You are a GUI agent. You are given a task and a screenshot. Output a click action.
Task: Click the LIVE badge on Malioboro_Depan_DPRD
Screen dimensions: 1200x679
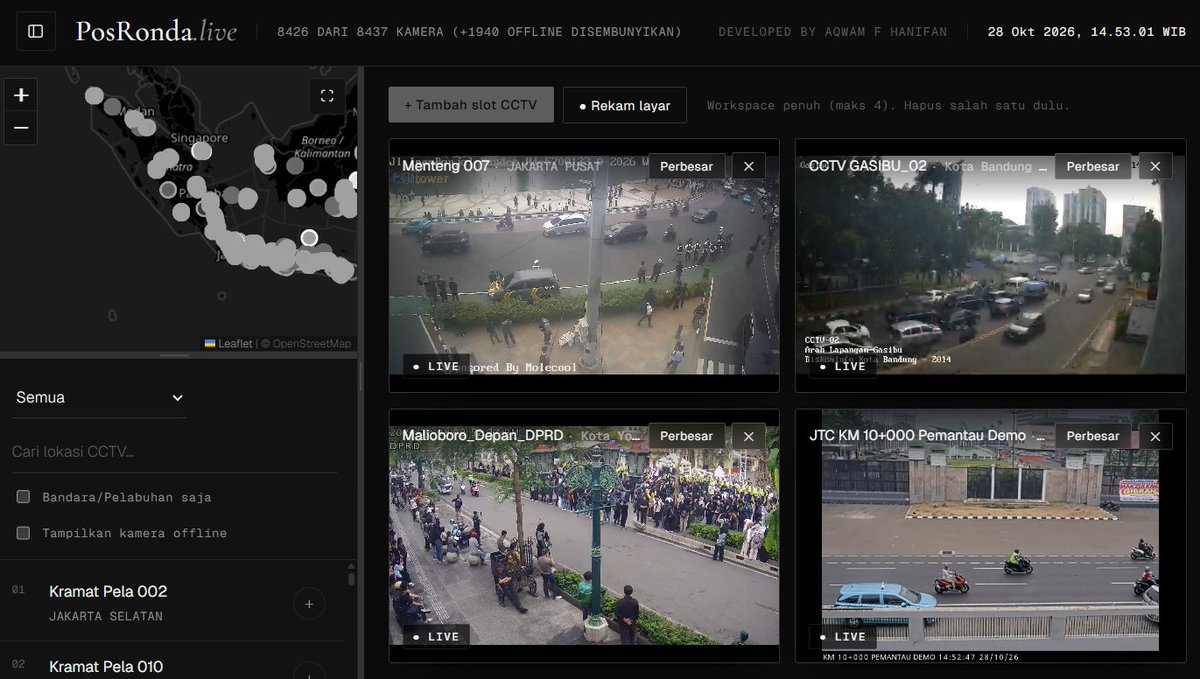436,636
